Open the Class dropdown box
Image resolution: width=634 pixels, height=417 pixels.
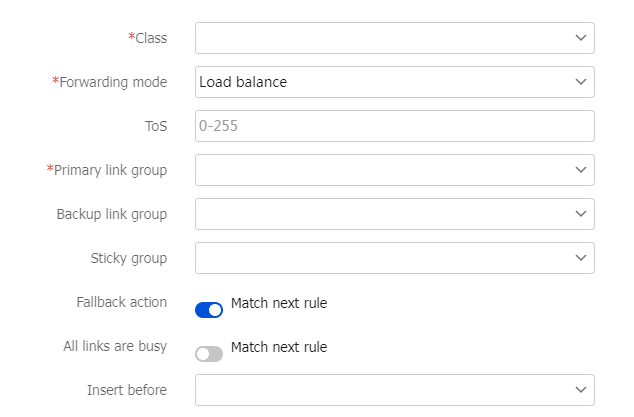380,38
